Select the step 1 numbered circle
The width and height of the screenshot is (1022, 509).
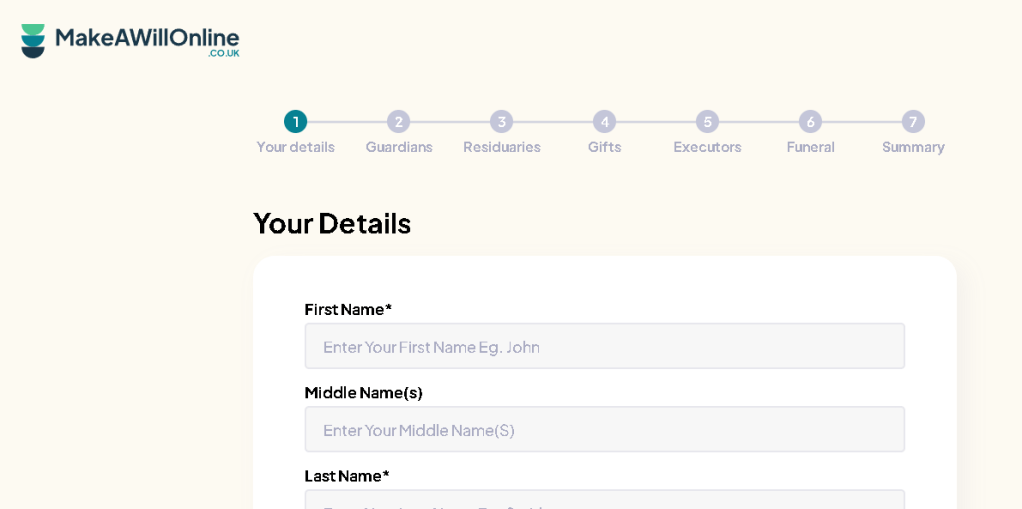[295, 122]
